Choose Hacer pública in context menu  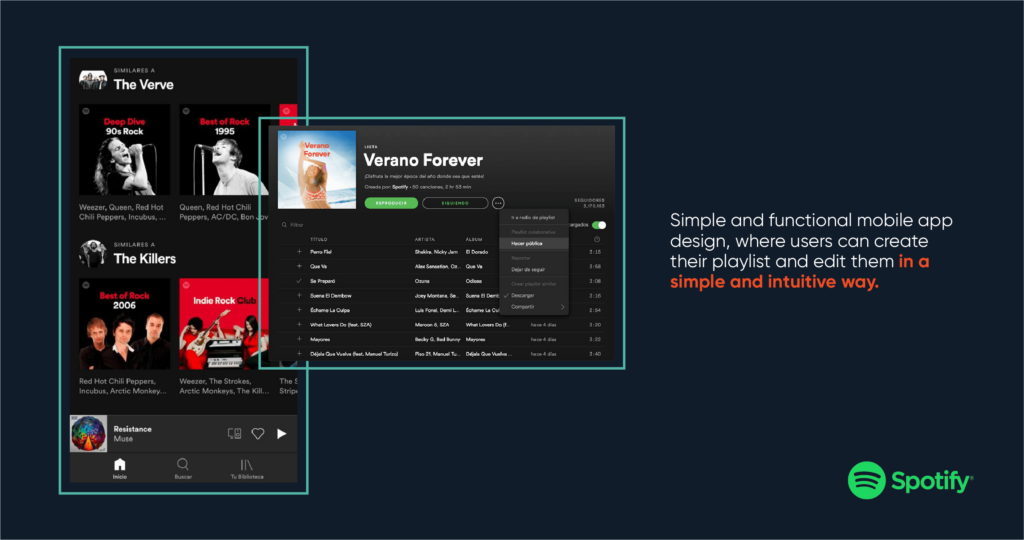click(x=534, y=244)
